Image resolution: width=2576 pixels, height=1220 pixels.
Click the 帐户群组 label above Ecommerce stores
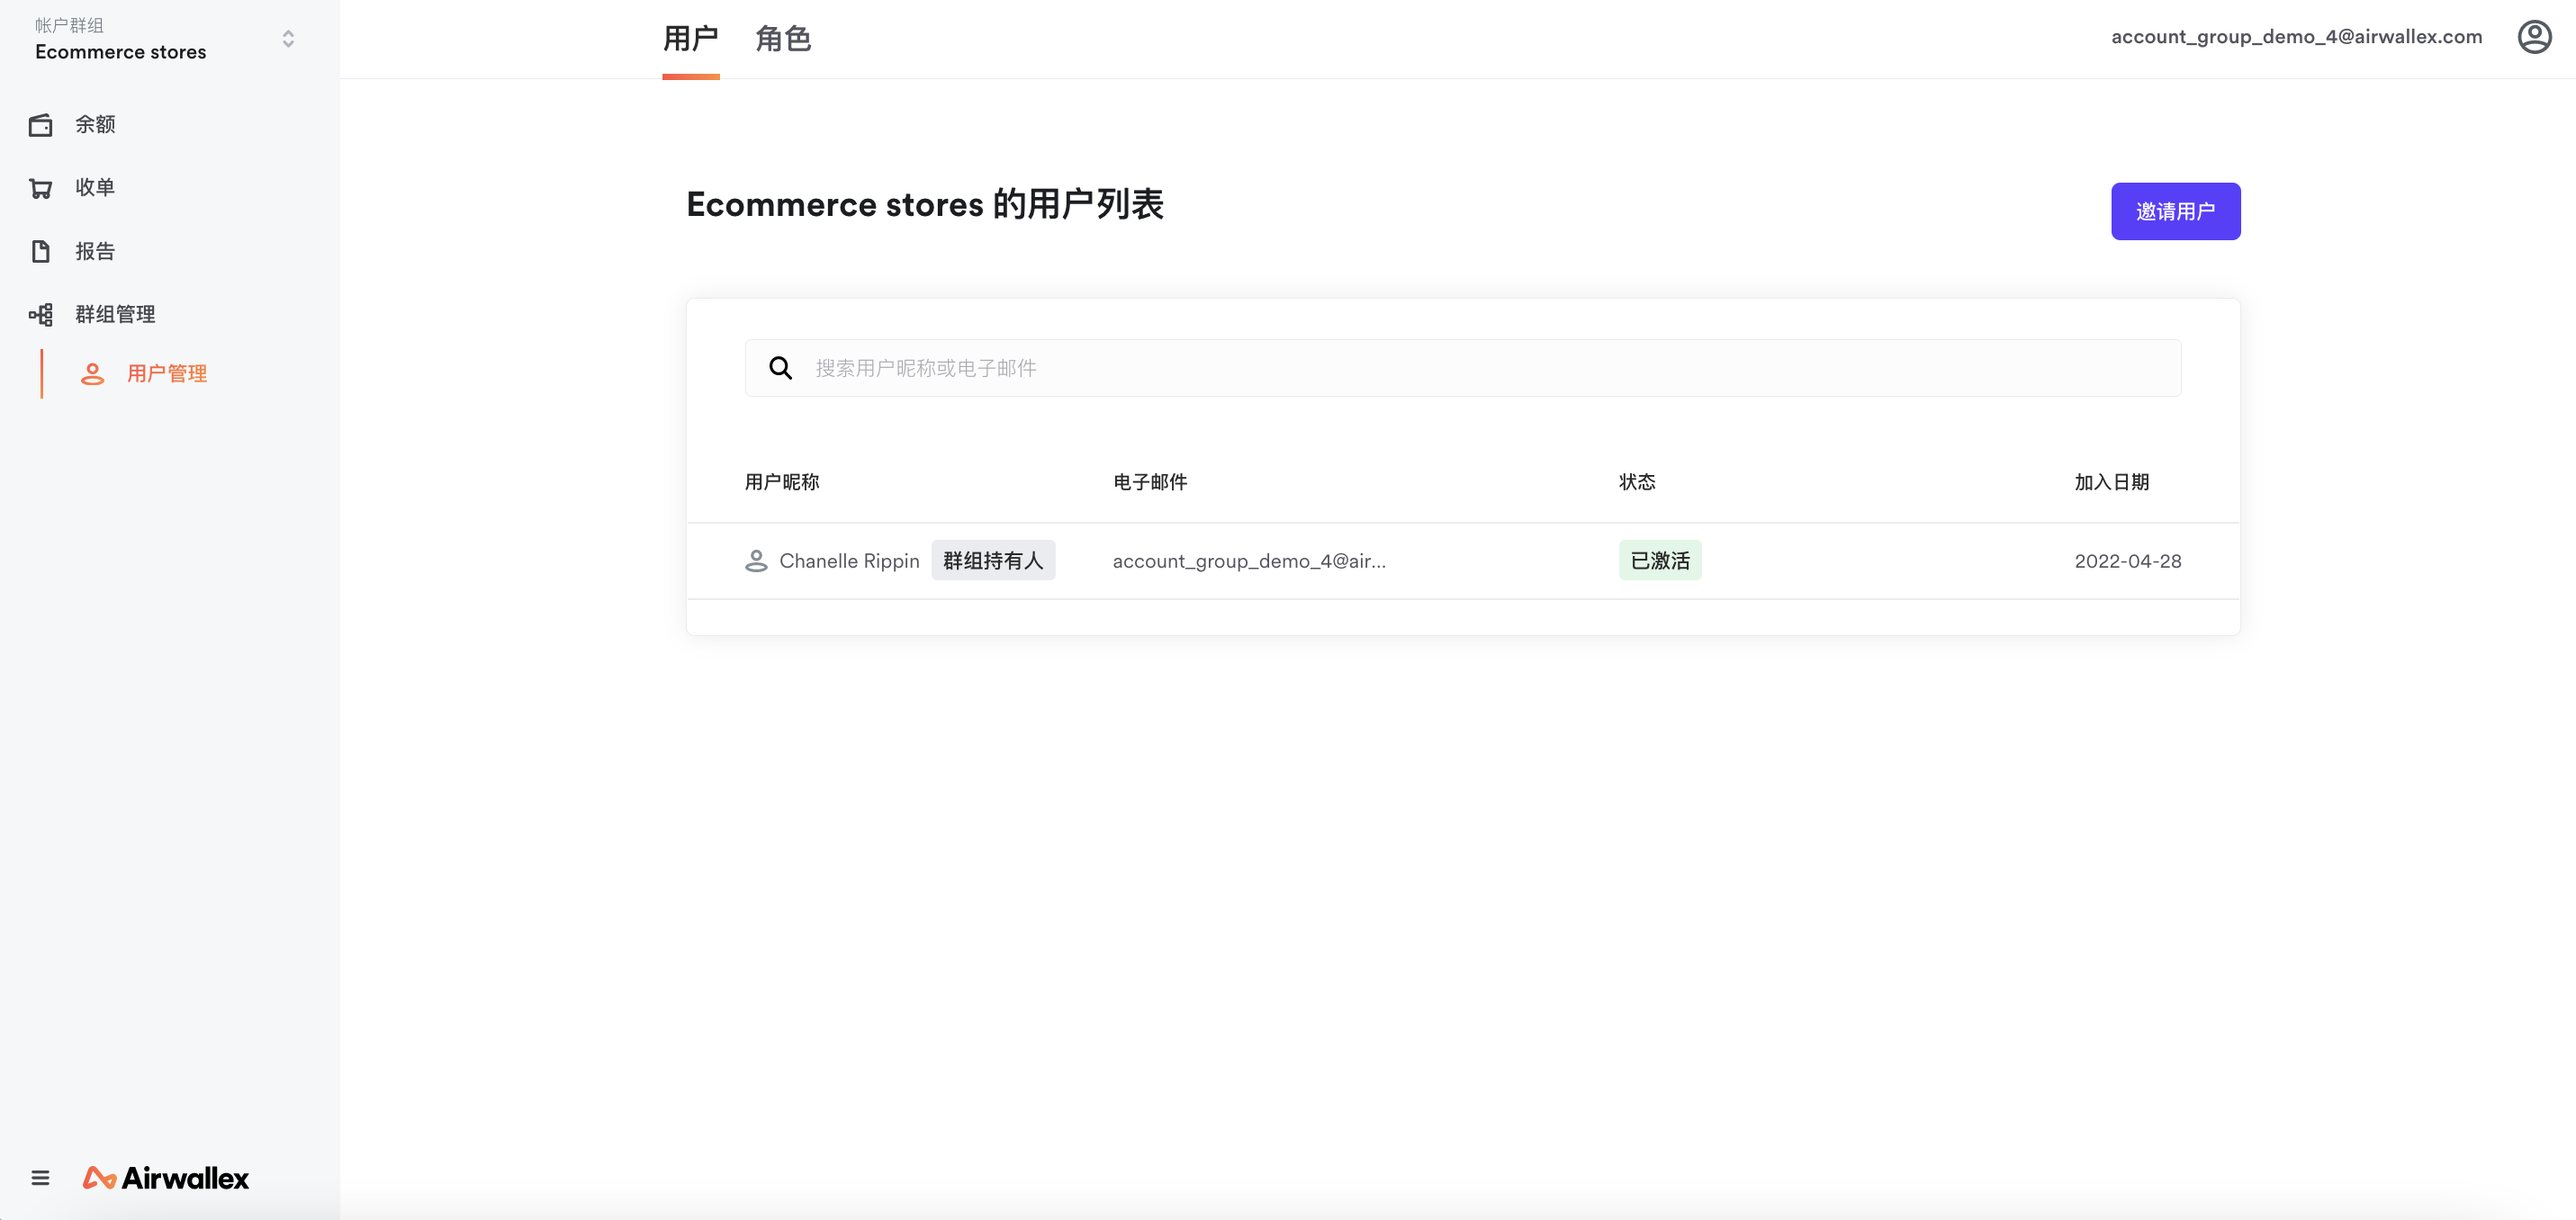click(x=69, y=25)
